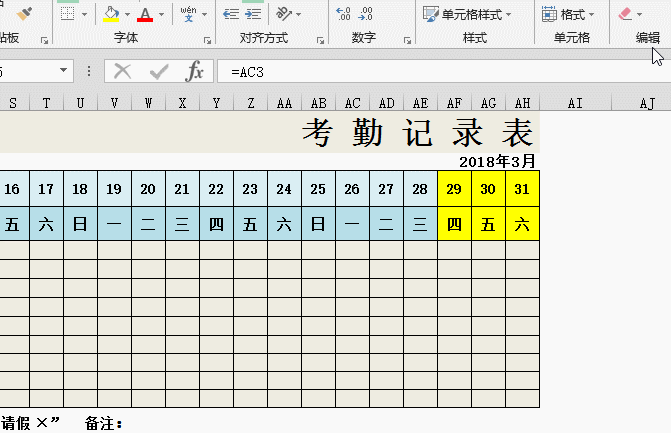Click the text orientation icon
This screenshot has width=671, height=433.
click(283, 14)
